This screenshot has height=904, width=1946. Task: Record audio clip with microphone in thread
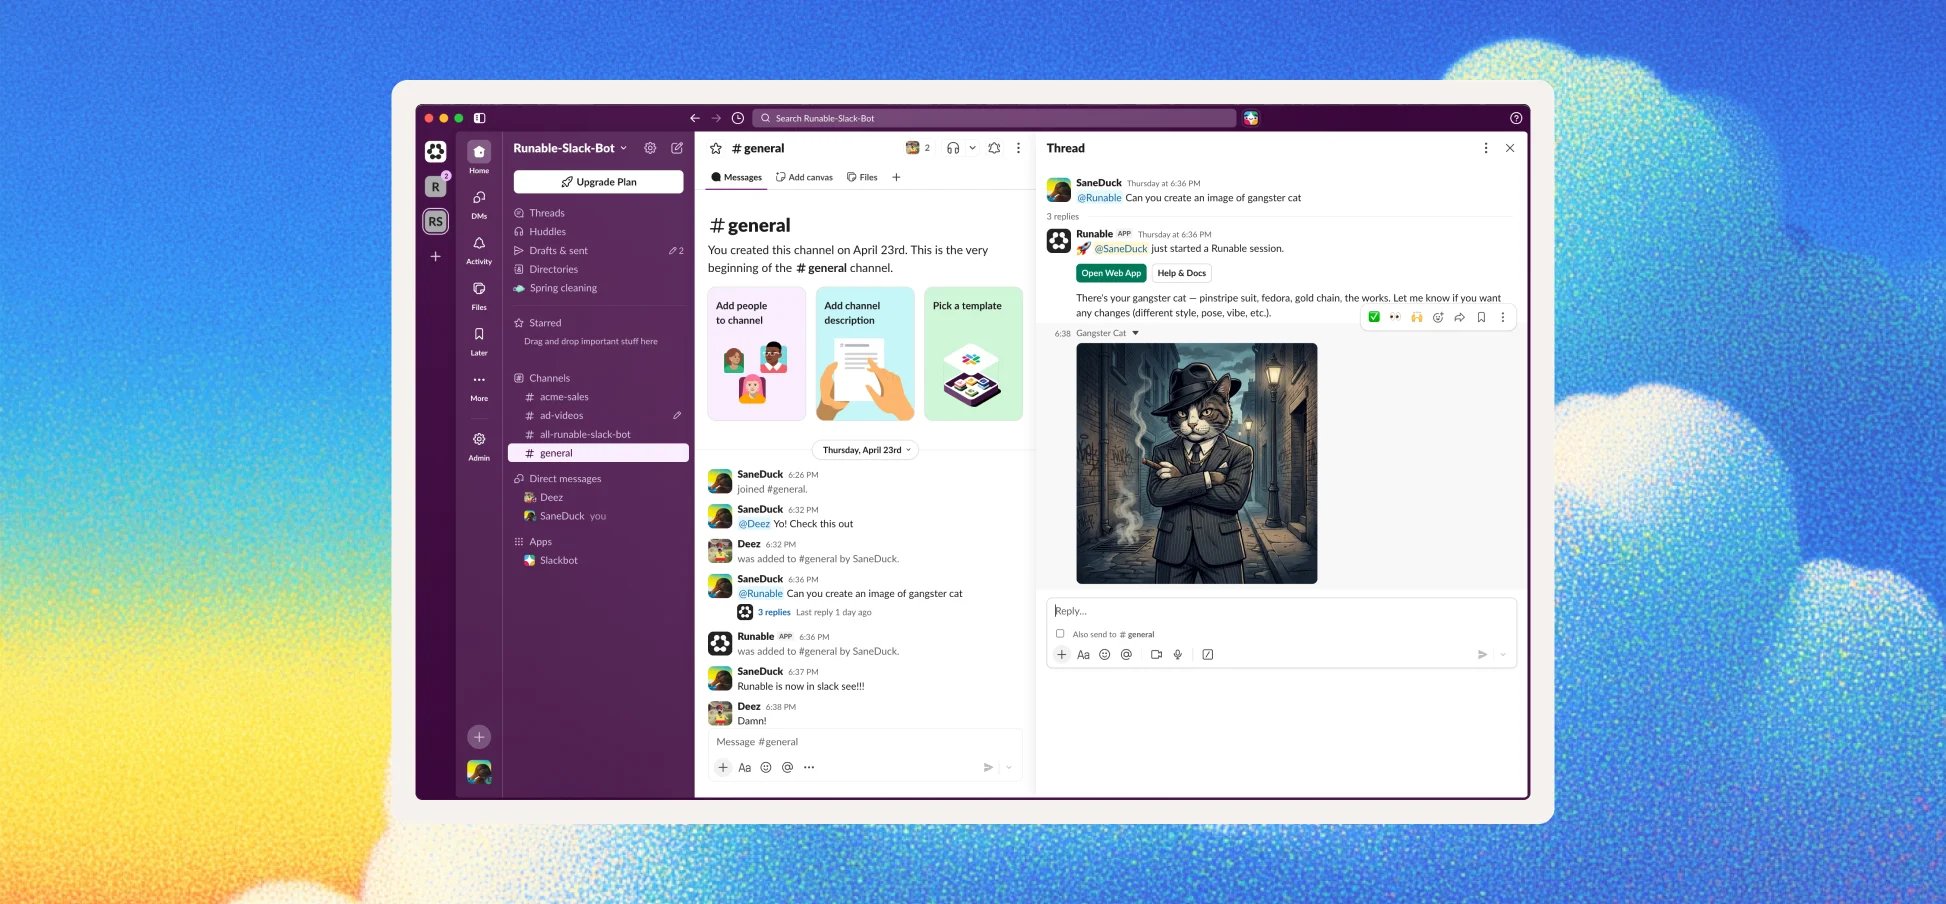(x=1178, y=654)
